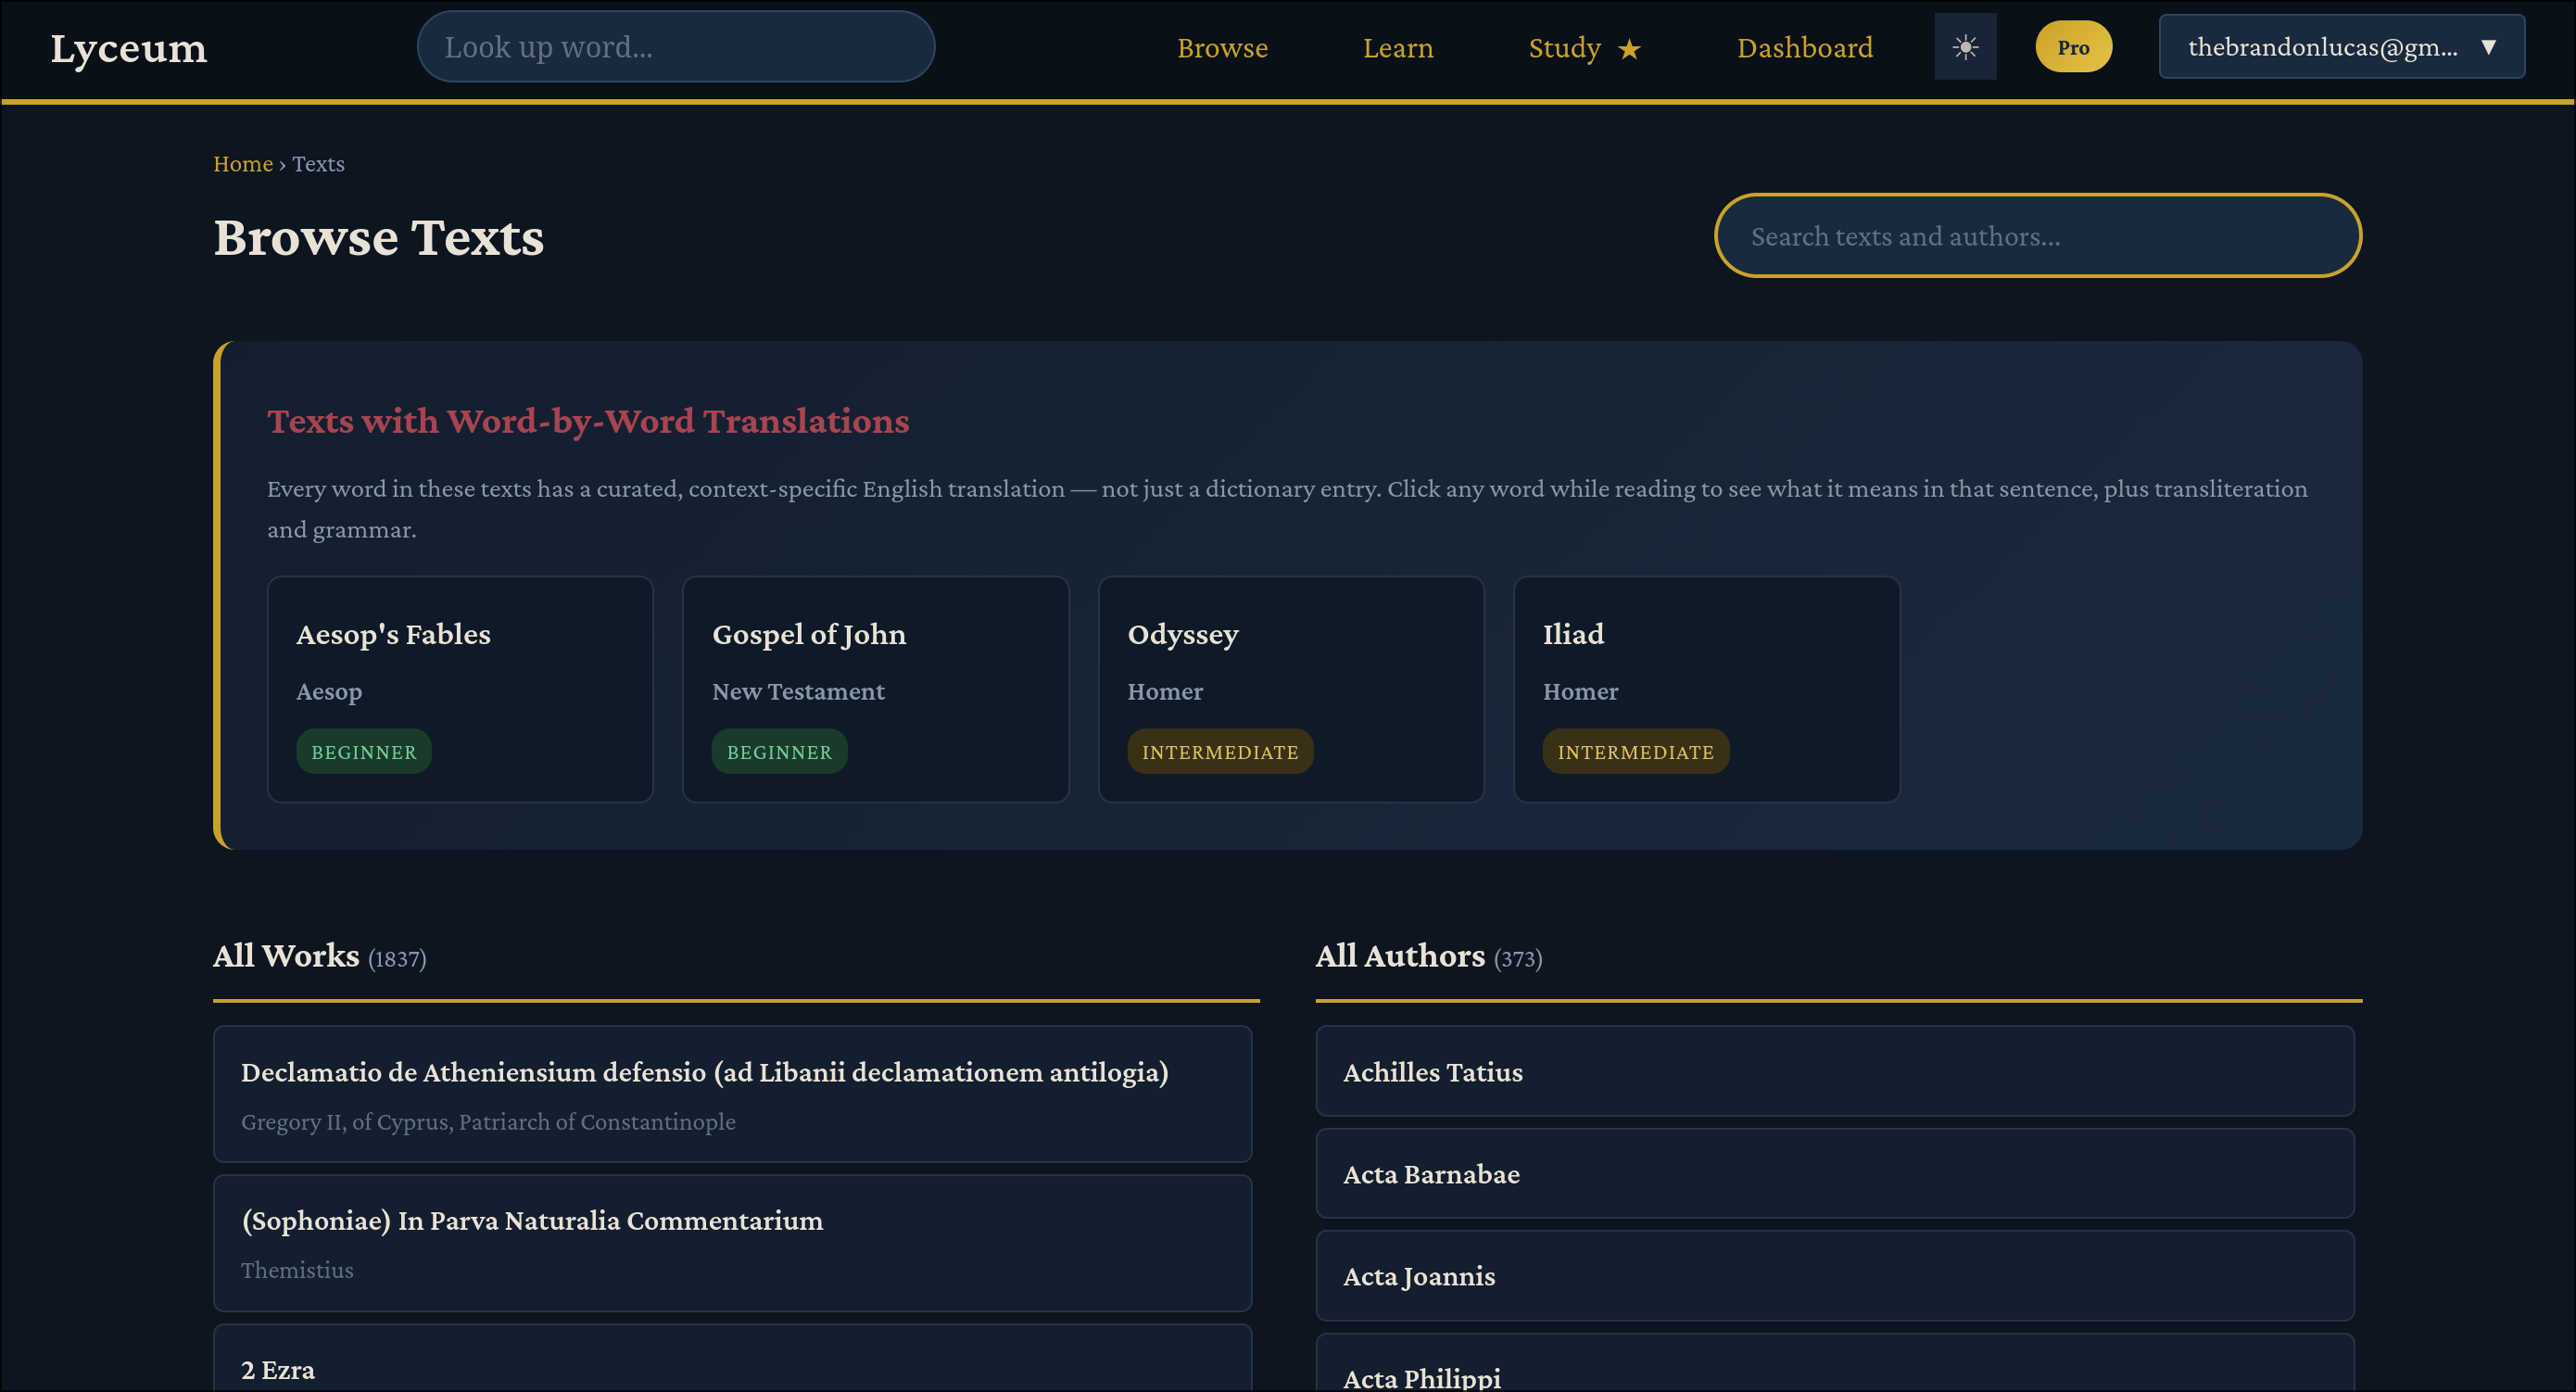This screenshot has width=2576, height=1392.
Task: Open the account email dropdown arrow
Action: 2488,47
